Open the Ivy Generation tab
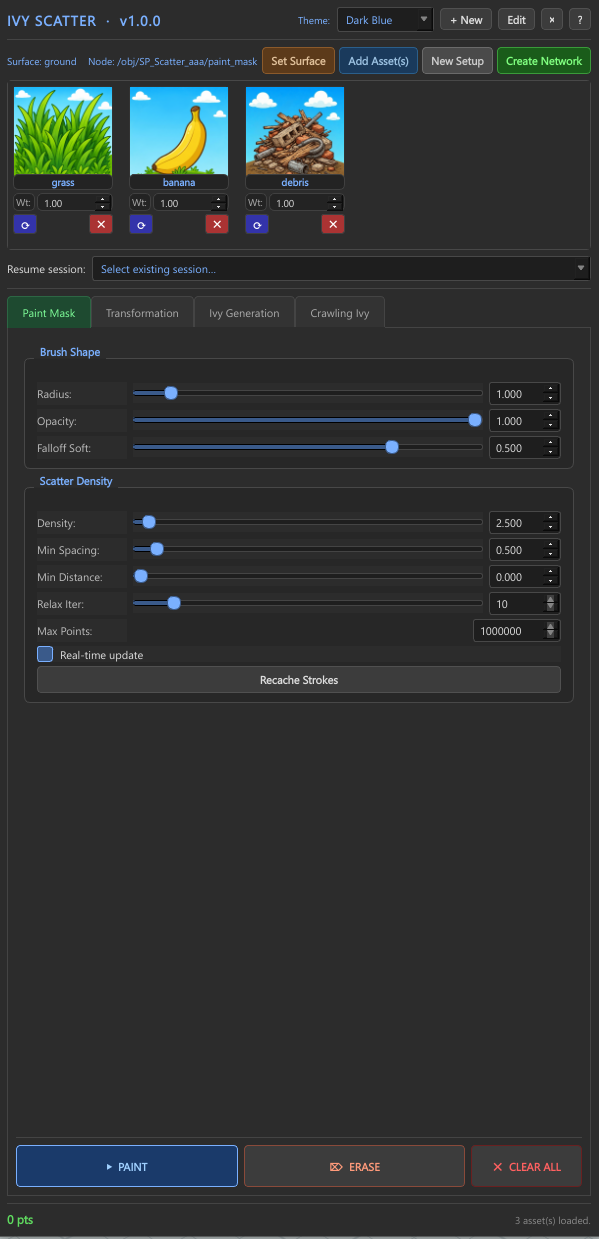599x1239 pixels. (x=244, y=313)
